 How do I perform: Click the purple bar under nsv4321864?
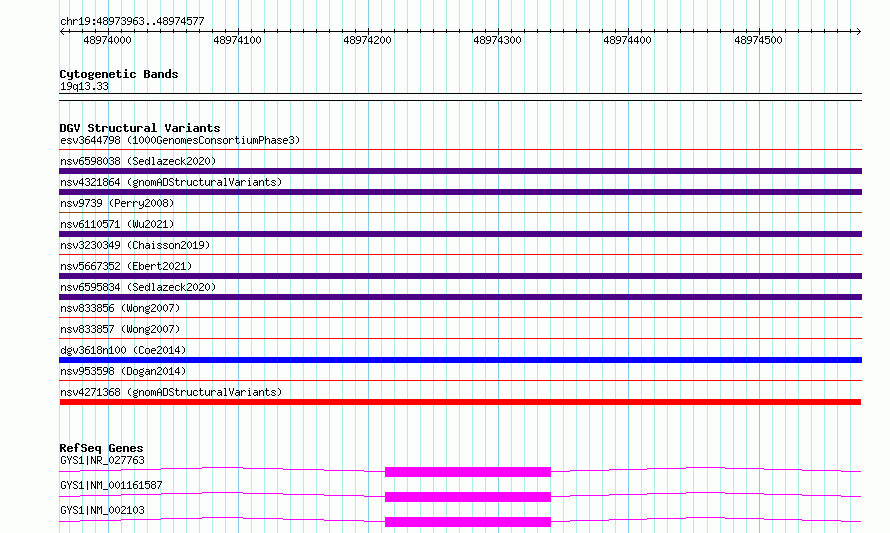(460, 192)
